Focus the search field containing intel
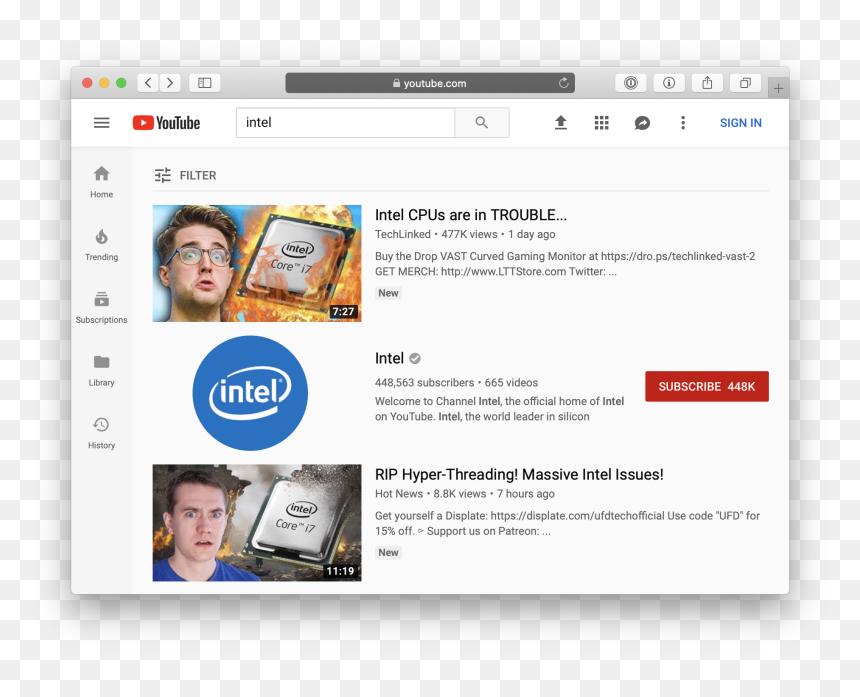 (x=346, y=122)
